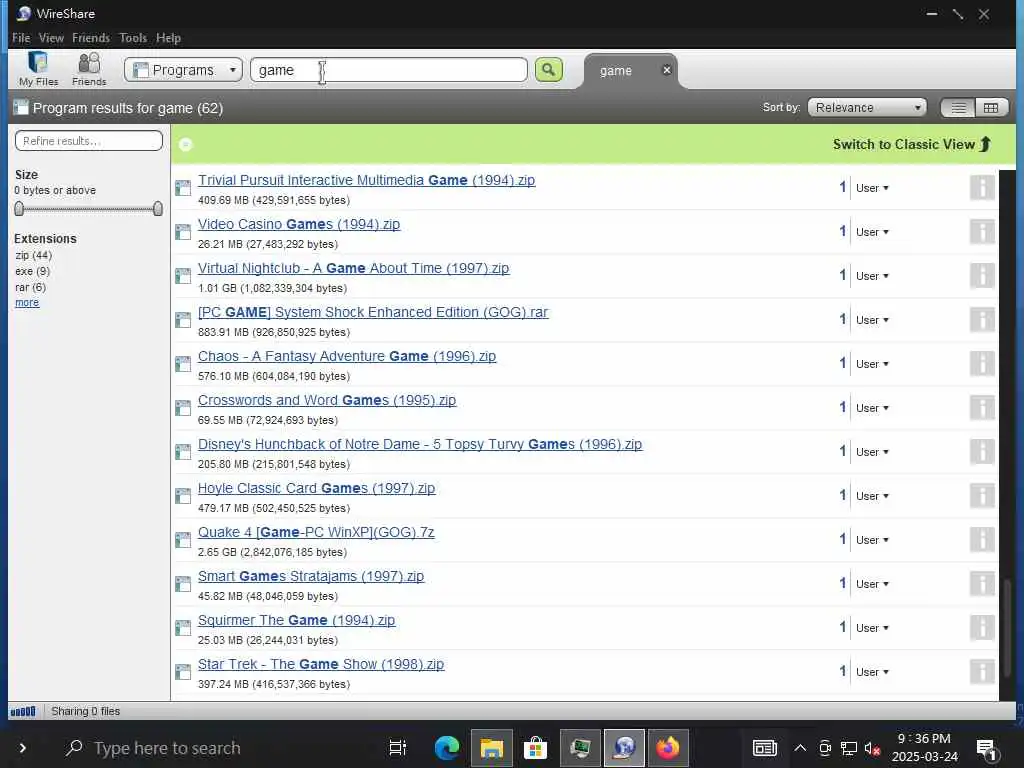The height and width of the screenshot is (768, 1024).
Task: Open info for Star Trek Game Show
Action: click(982, 671)
